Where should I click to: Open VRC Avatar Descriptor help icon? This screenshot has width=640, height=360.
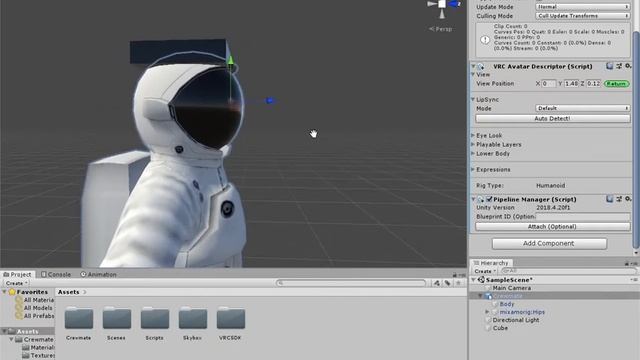click(609, 66)
